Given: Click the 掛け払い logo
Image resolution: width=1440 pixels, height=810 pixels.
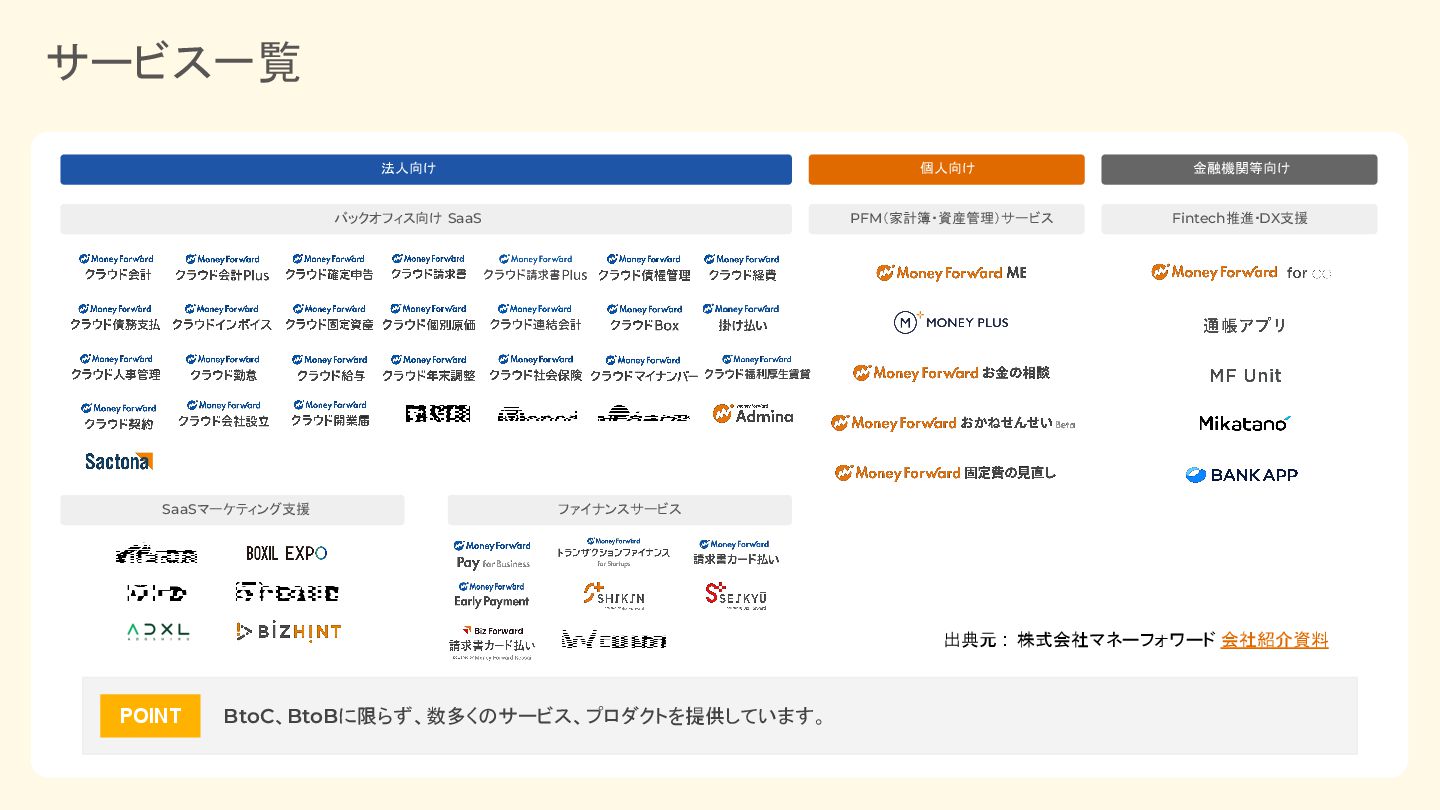Looking at the screenshot, I should coord(742,317).
